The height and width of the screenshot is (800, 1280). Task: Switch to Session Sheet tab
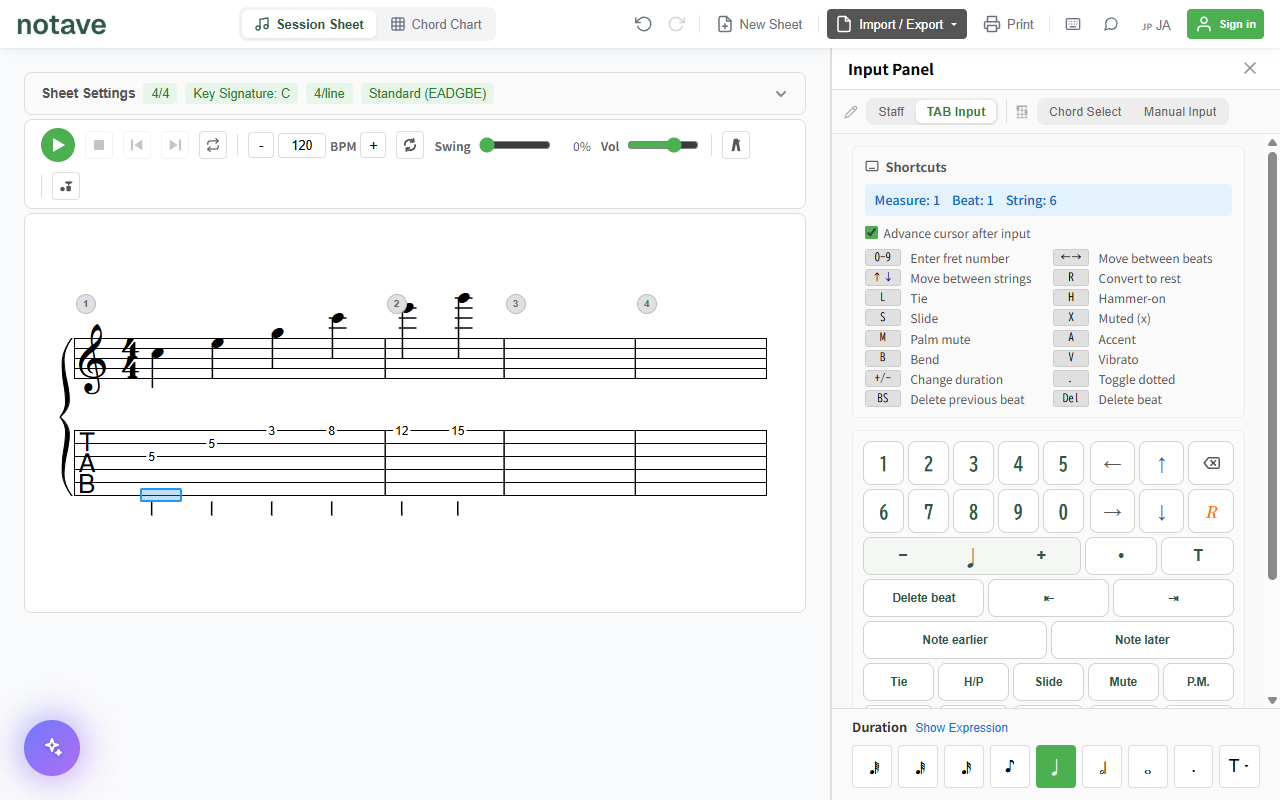point(310,24)
